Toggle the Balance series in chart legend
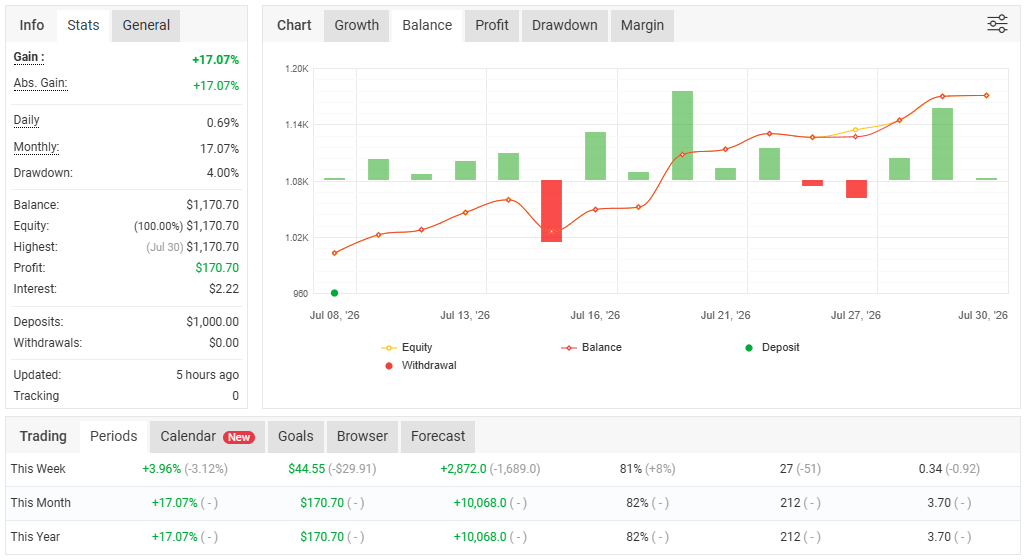The height and width of the screenshot is (560, 1026). point(591,347)
